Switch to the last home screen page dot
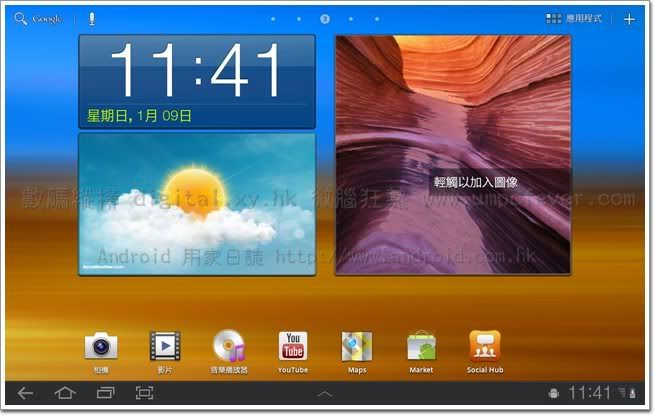654x415 pixels. point(377,19)
